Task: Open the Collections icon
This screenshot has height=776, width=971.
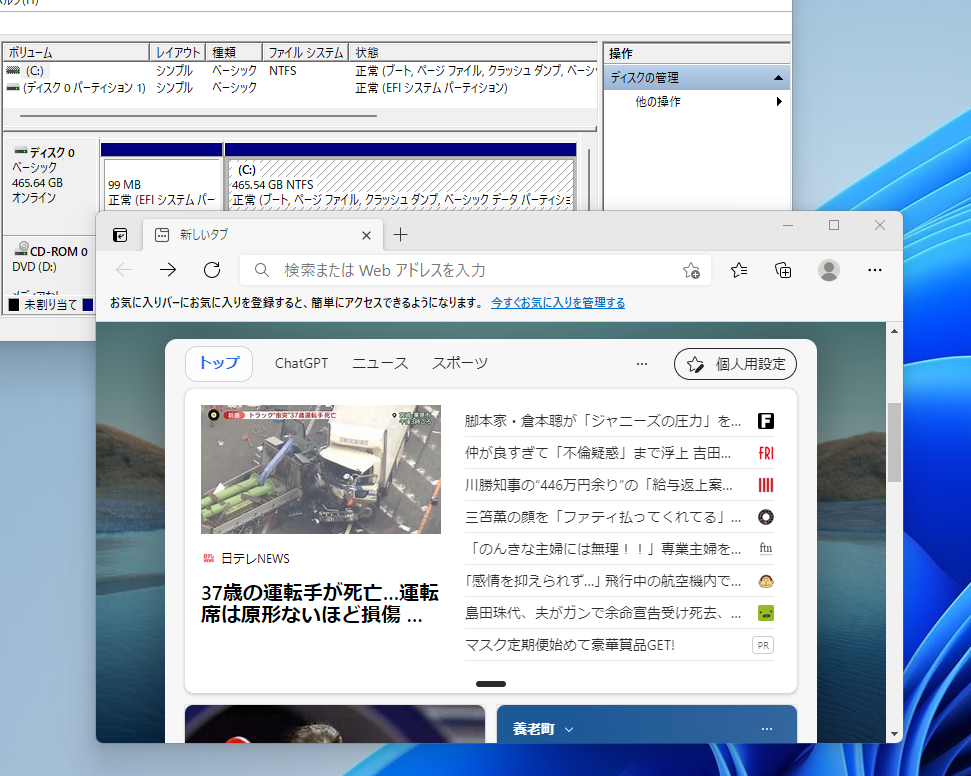Action: [x=783, y=270]
